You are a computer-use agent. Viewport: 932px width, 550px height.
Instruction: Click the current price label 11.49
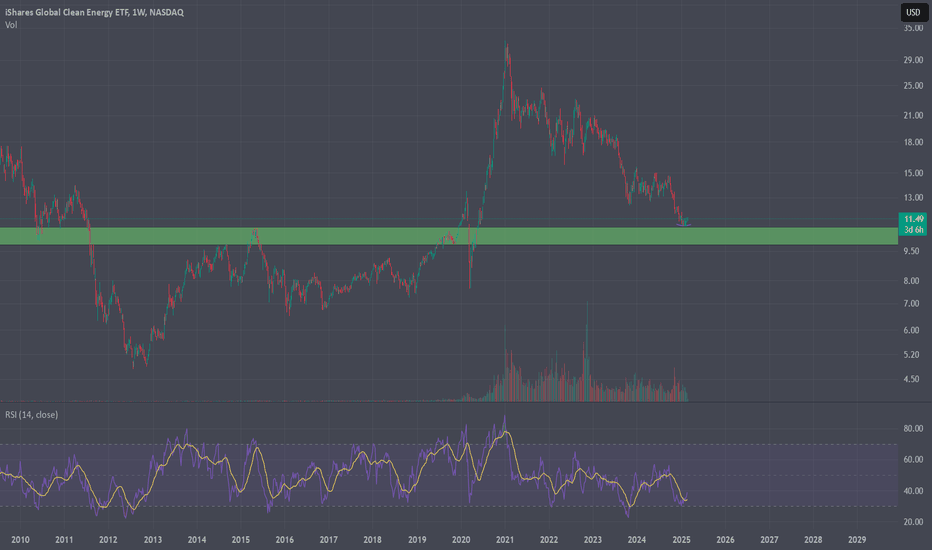coord(914,219)
